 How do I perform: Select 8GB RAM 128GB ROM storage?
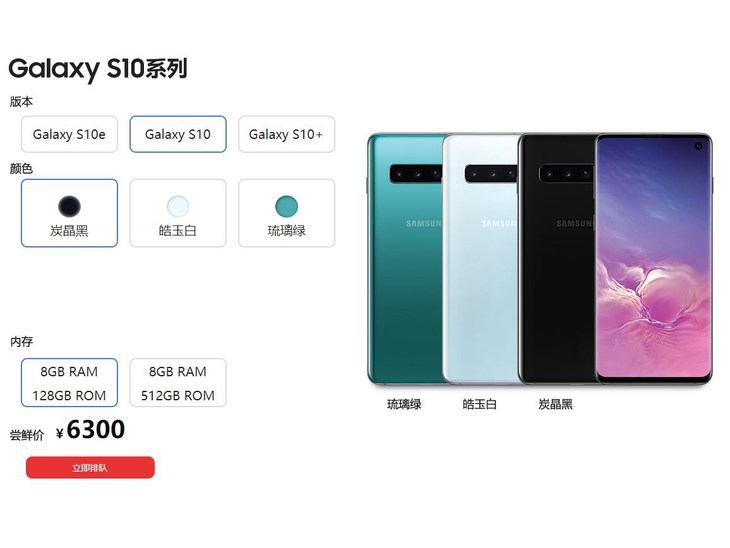tap(69, 383)
